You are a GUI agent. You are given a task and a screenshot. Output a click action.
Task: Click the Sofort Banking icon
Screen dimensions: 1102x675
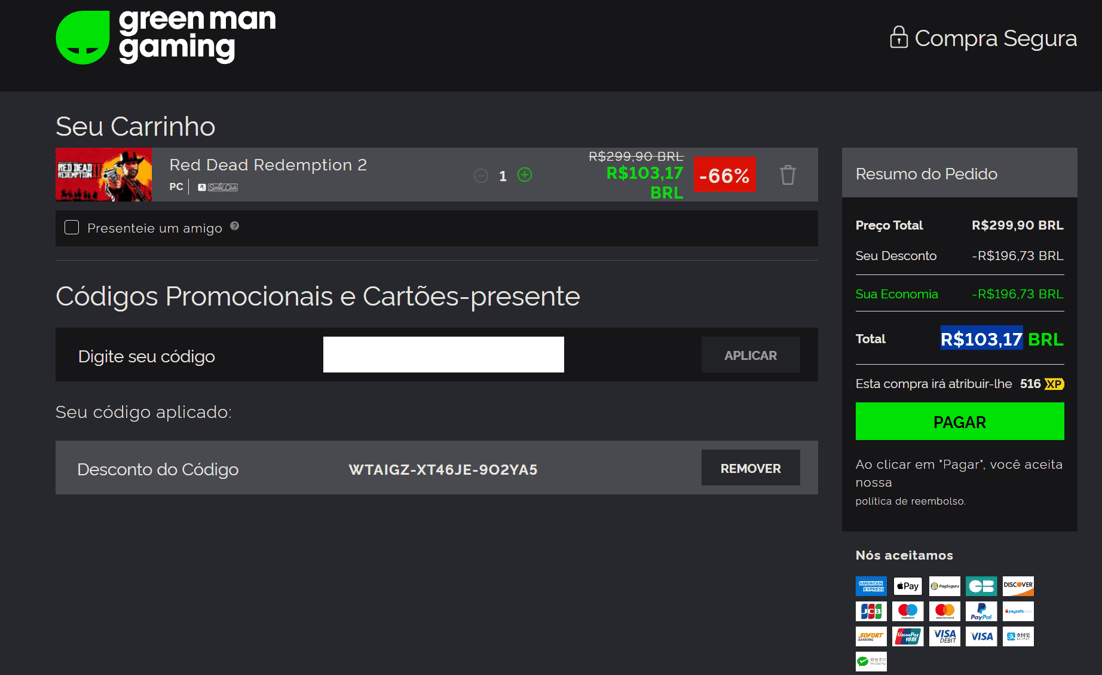tap(871, 636)
